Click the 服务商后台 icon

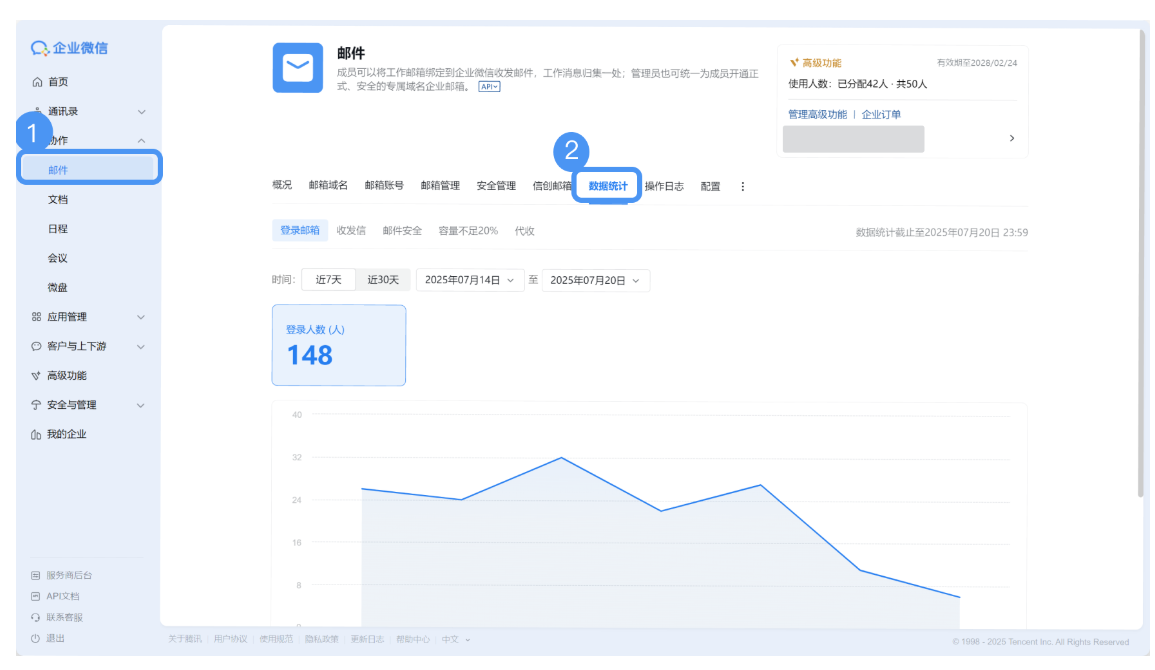tap(35, 575)
